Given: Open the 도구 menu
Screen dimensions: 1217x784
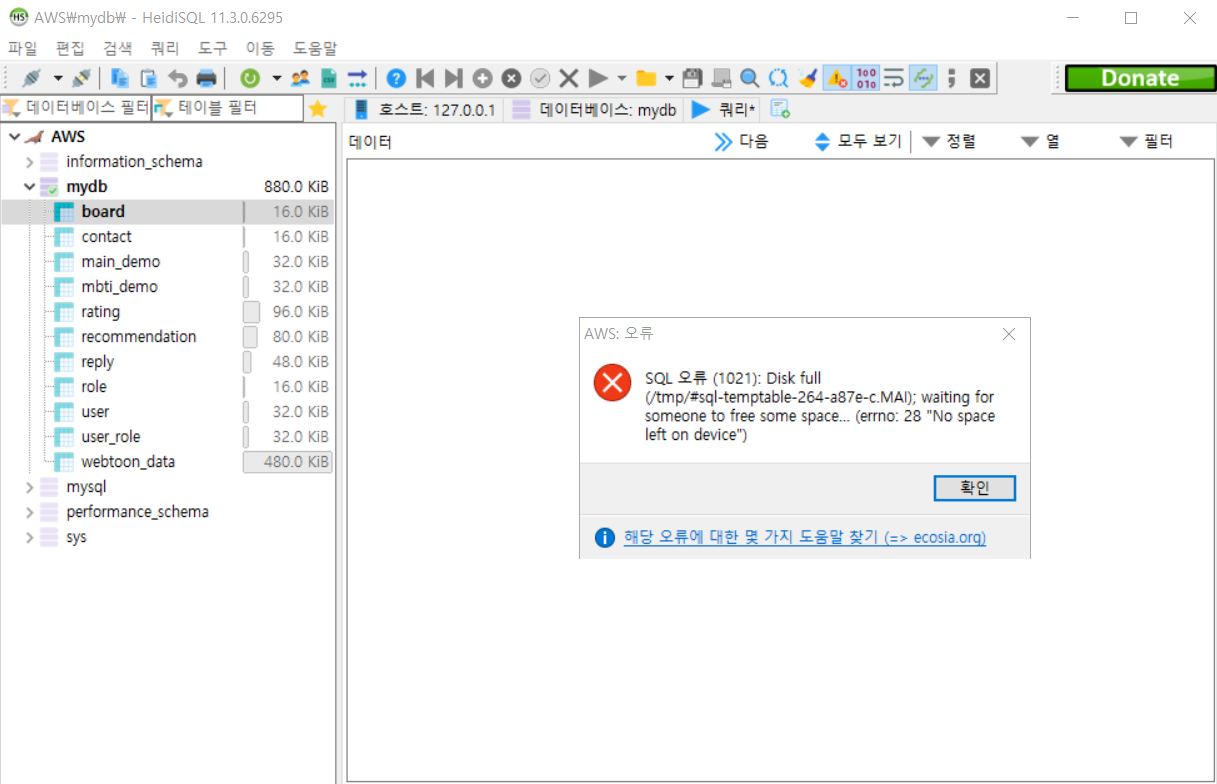Looking at the screenshot, I should (212, 48).
